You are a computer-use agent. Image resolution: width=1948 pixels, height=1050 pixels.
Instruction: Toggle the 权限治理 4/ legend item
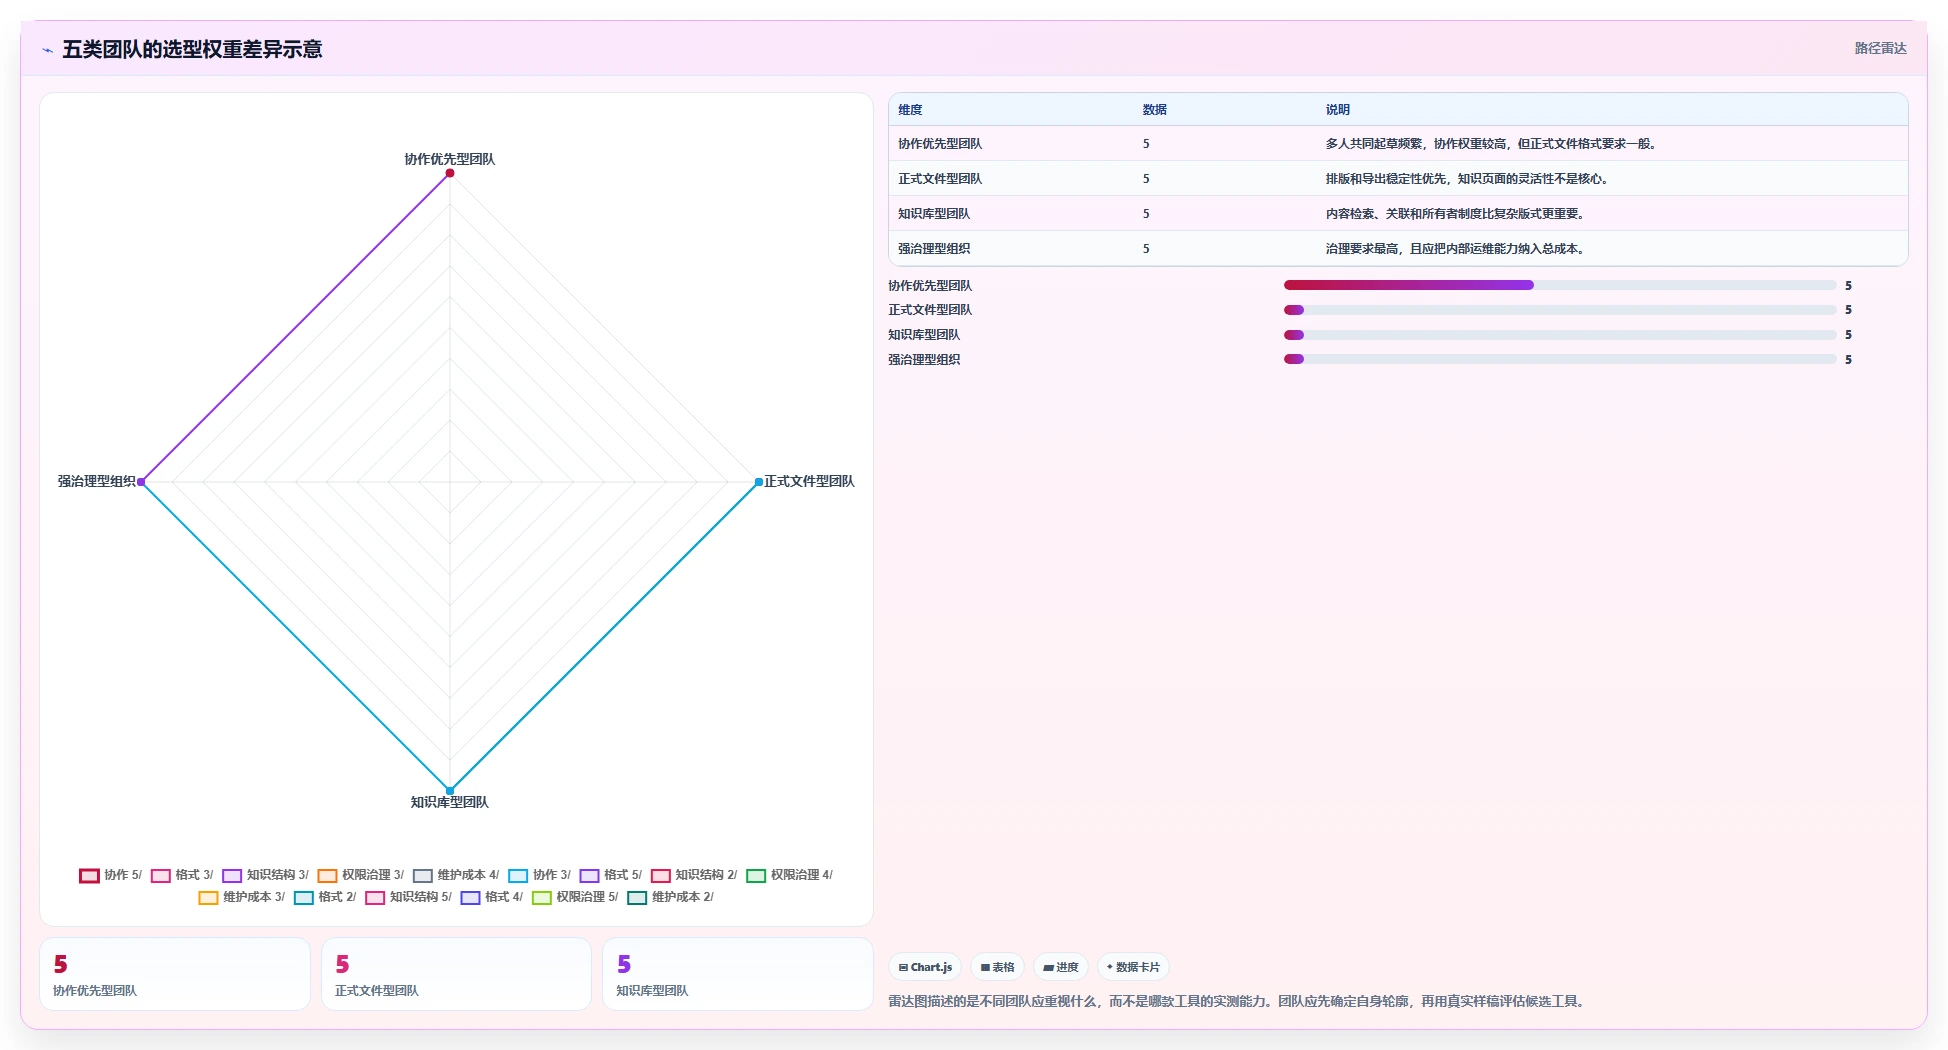pos(789,875)
